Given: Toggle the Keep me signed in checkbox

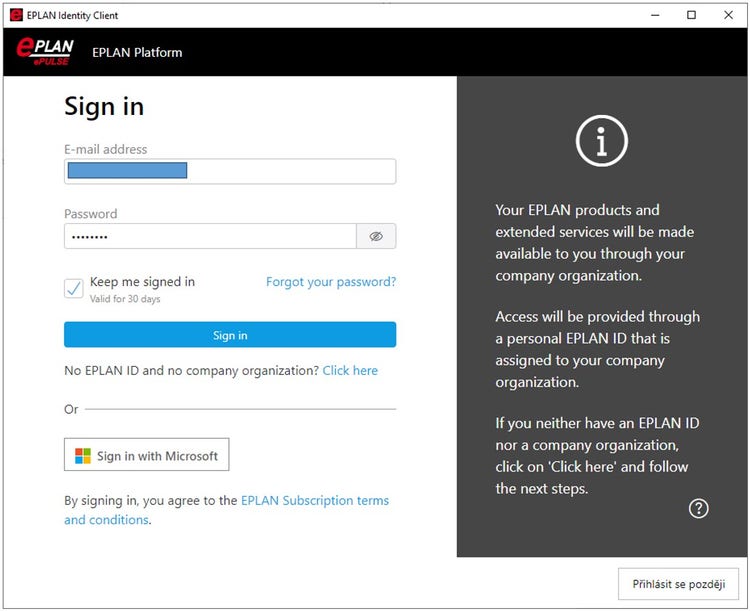Looking at the screenshot, I should (74, 289).
